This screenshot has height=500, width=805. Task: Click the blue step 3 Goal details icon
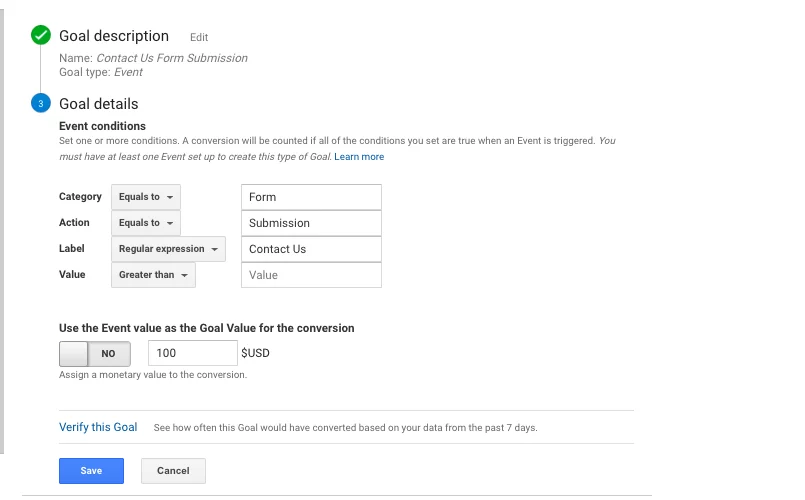click(x=41, y=103)
